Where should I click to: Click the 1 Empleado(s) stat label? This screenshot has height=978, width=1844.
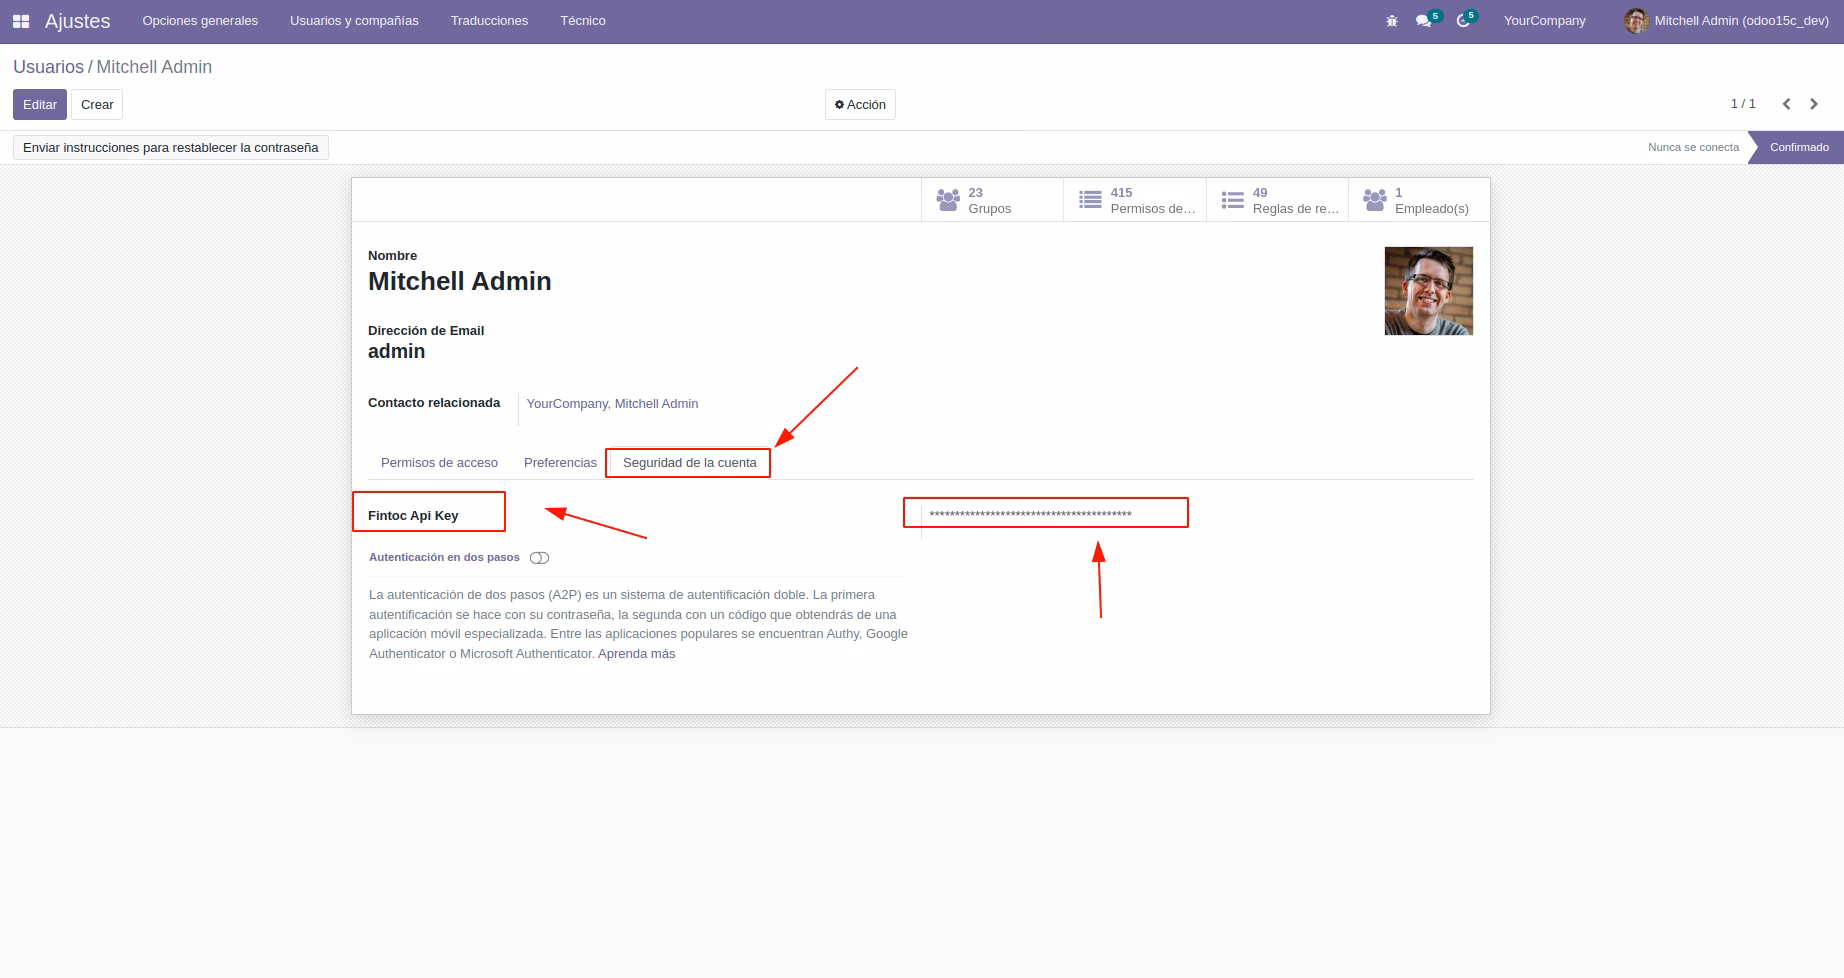[1431, 200]
